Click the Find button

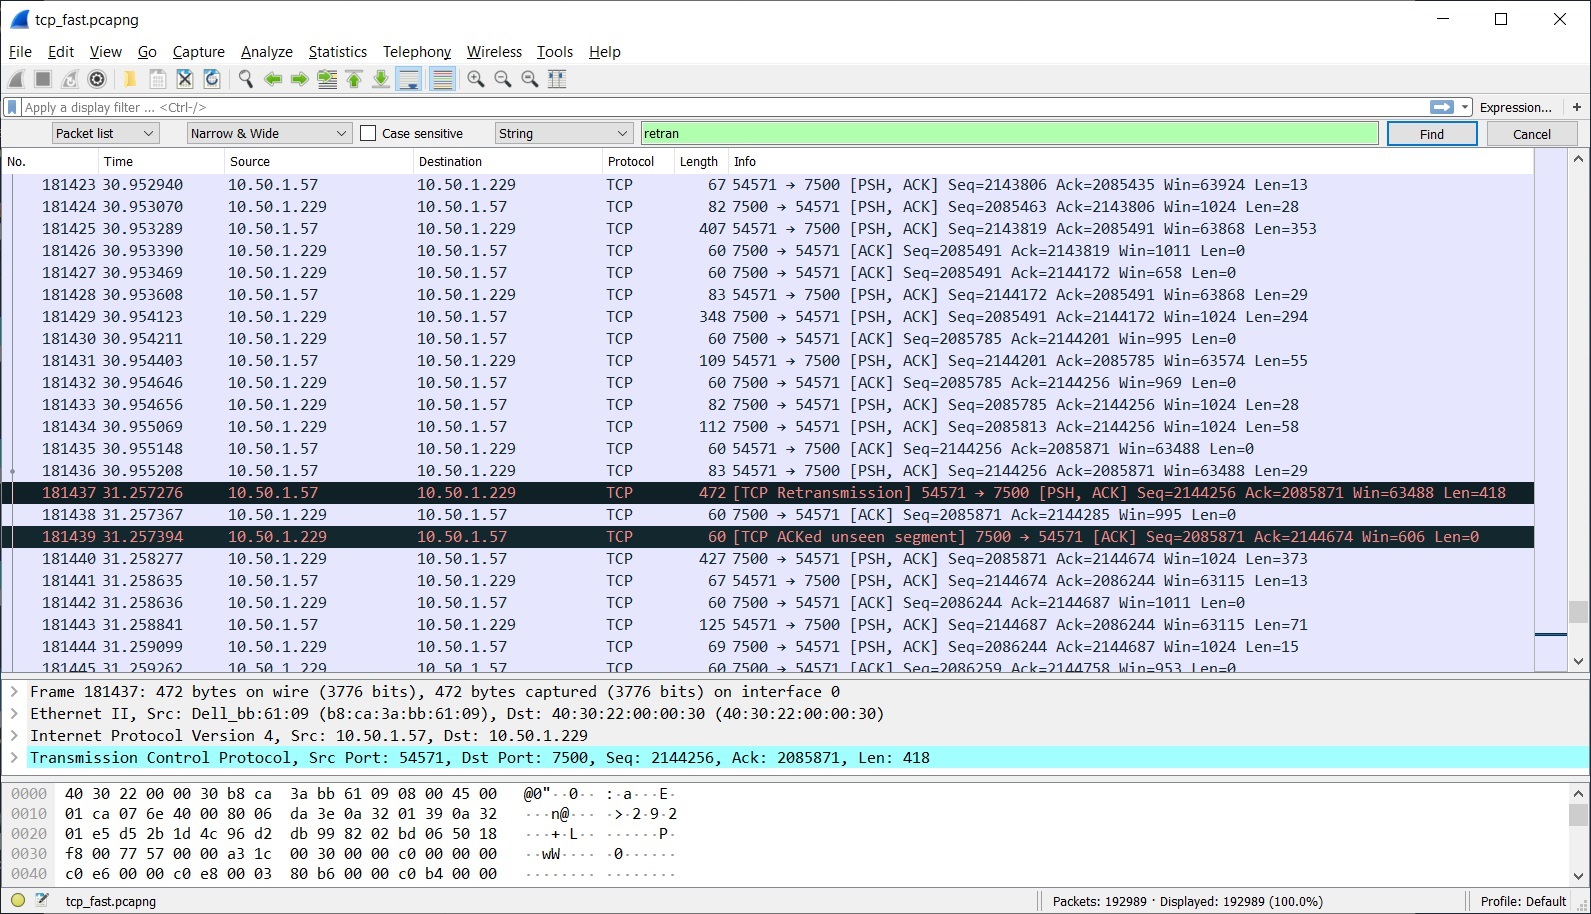(1432, 134)
